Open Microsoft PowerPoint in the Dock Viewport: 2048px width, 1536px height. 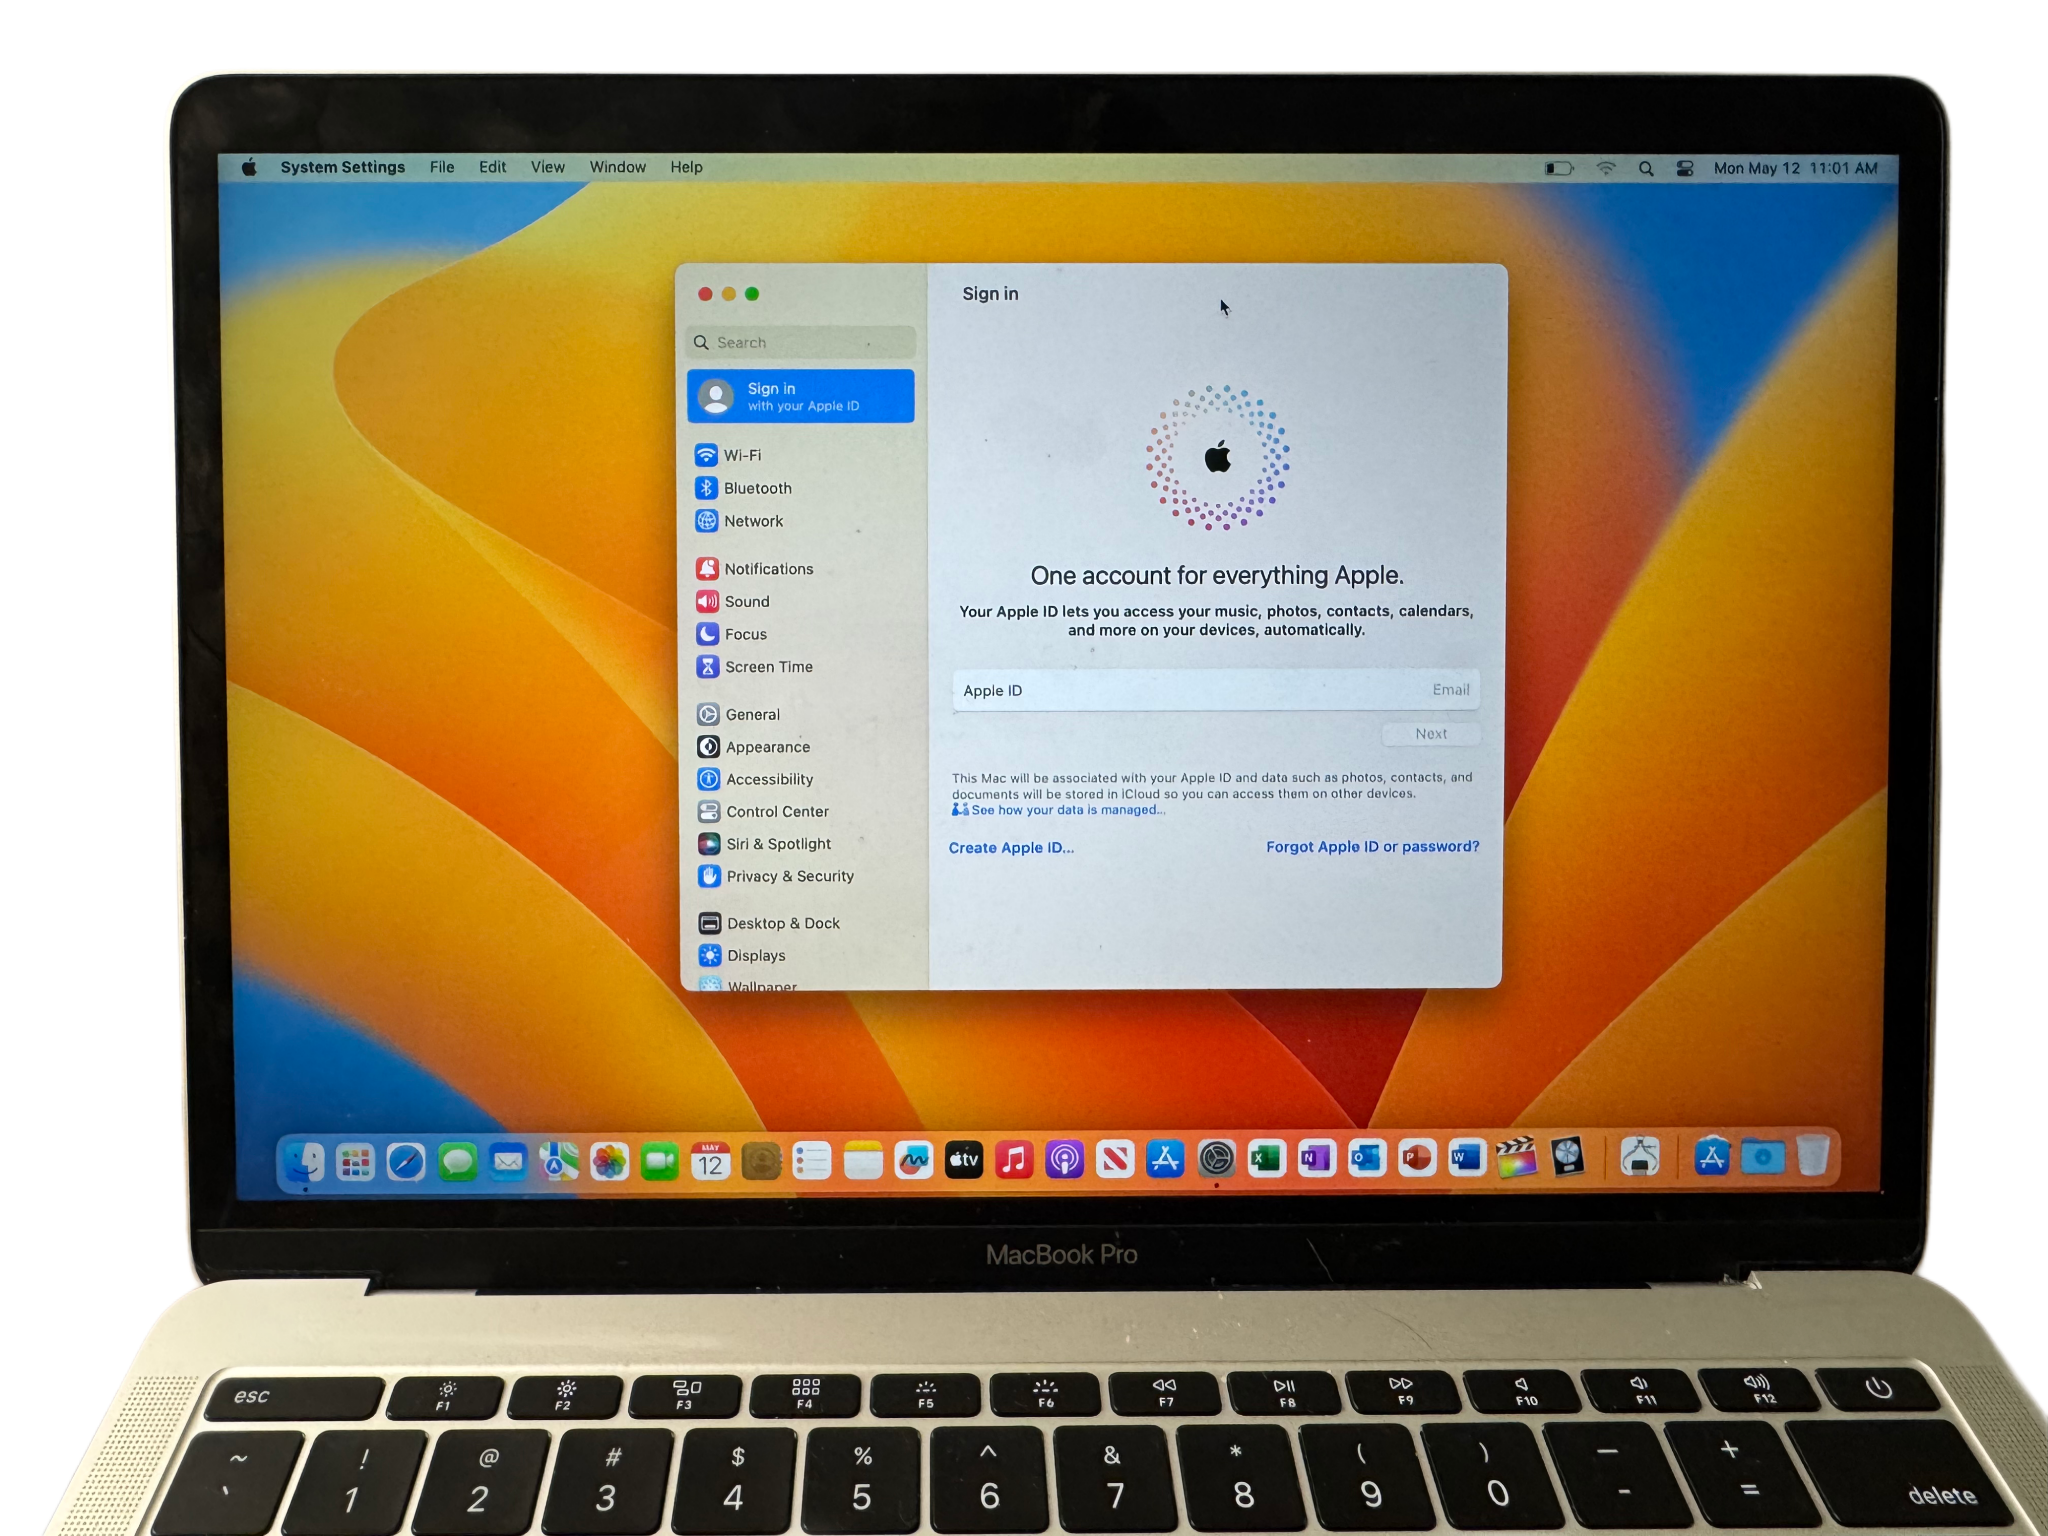click(x=1417, y=1159)
